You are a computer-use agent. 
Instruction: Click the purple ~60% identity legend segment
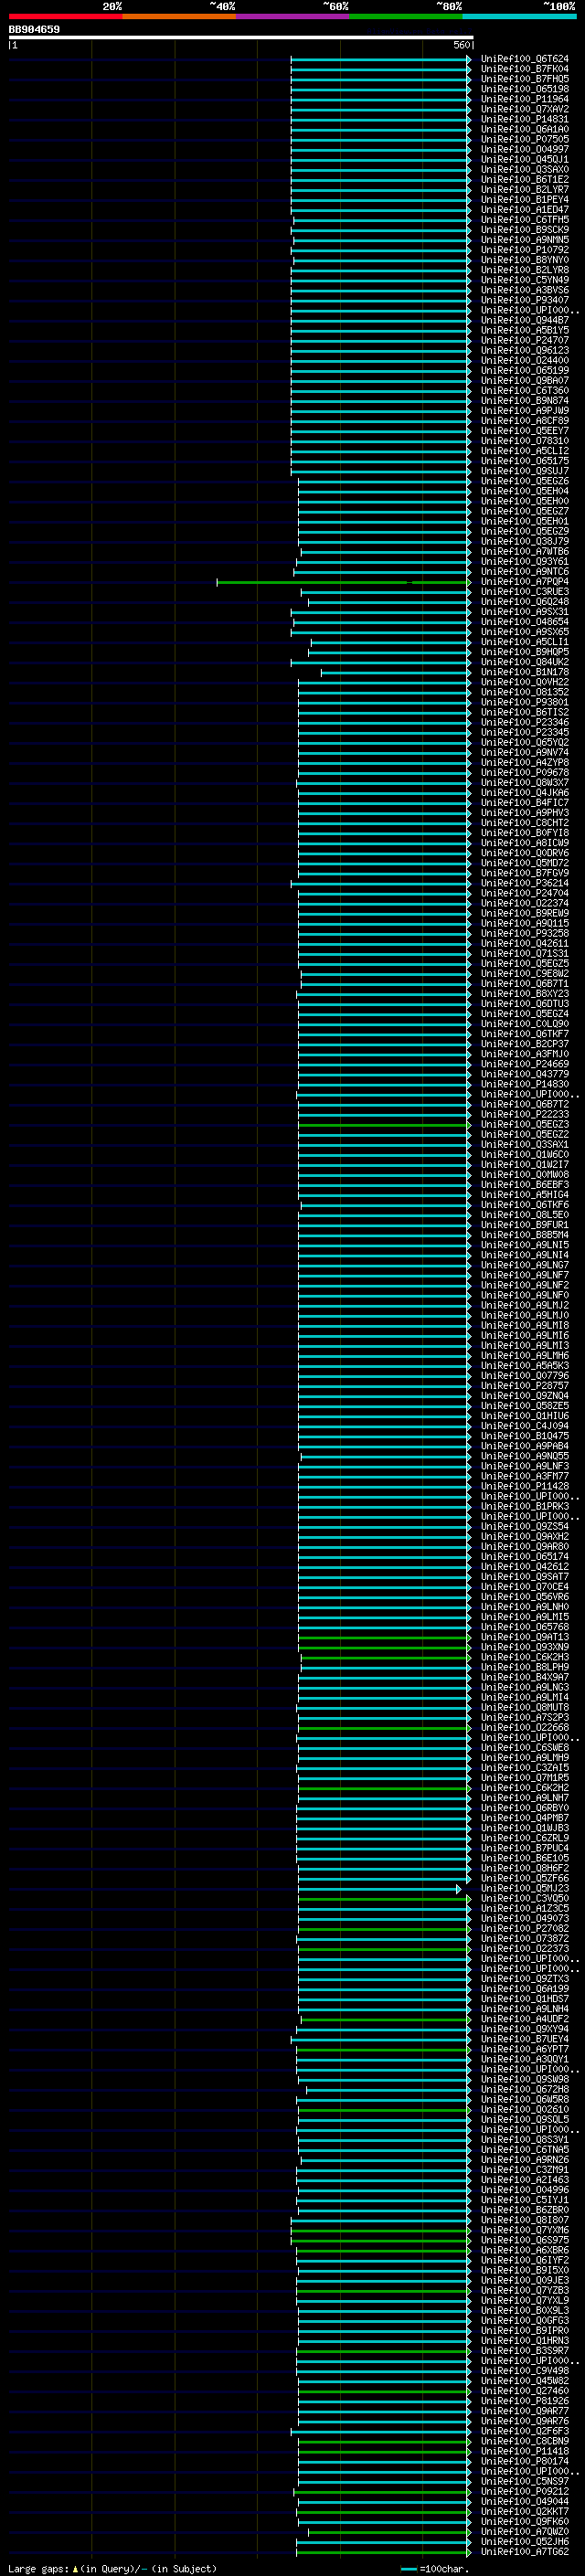(x=292, y=17)
